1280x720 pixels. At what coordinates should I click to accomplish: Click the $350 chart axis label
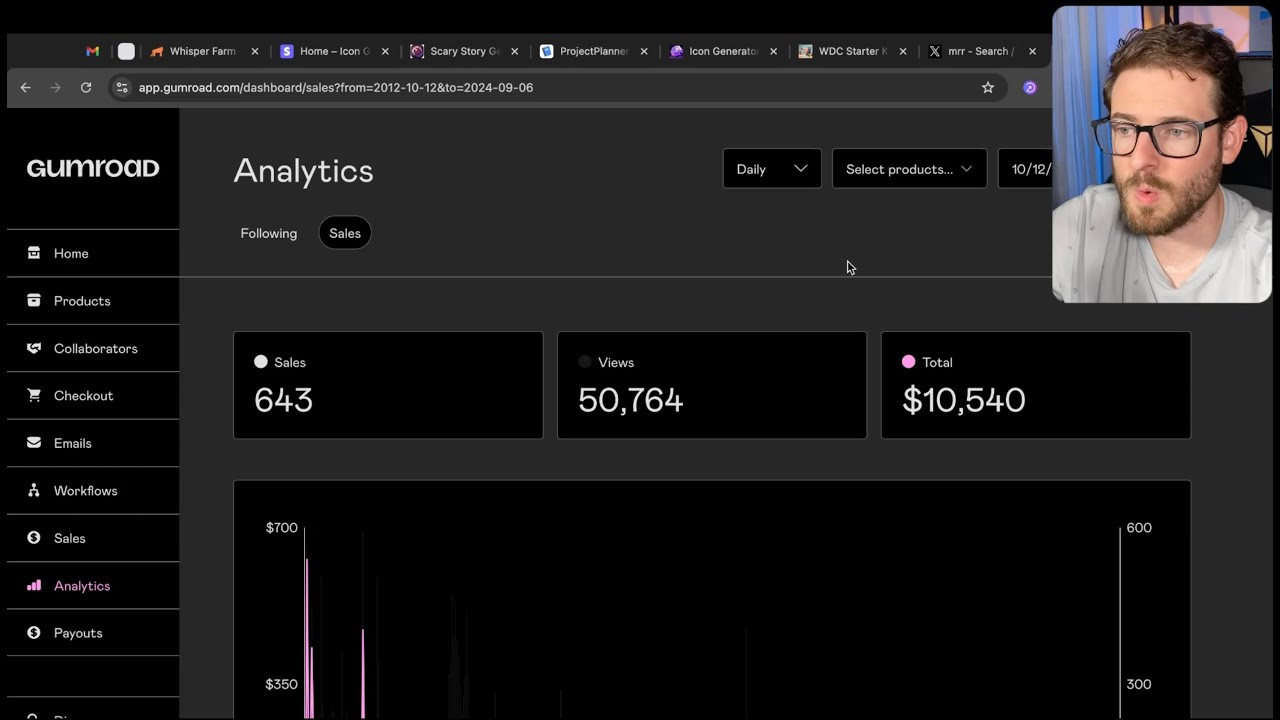pyautogui.click(x=282, y=684)
